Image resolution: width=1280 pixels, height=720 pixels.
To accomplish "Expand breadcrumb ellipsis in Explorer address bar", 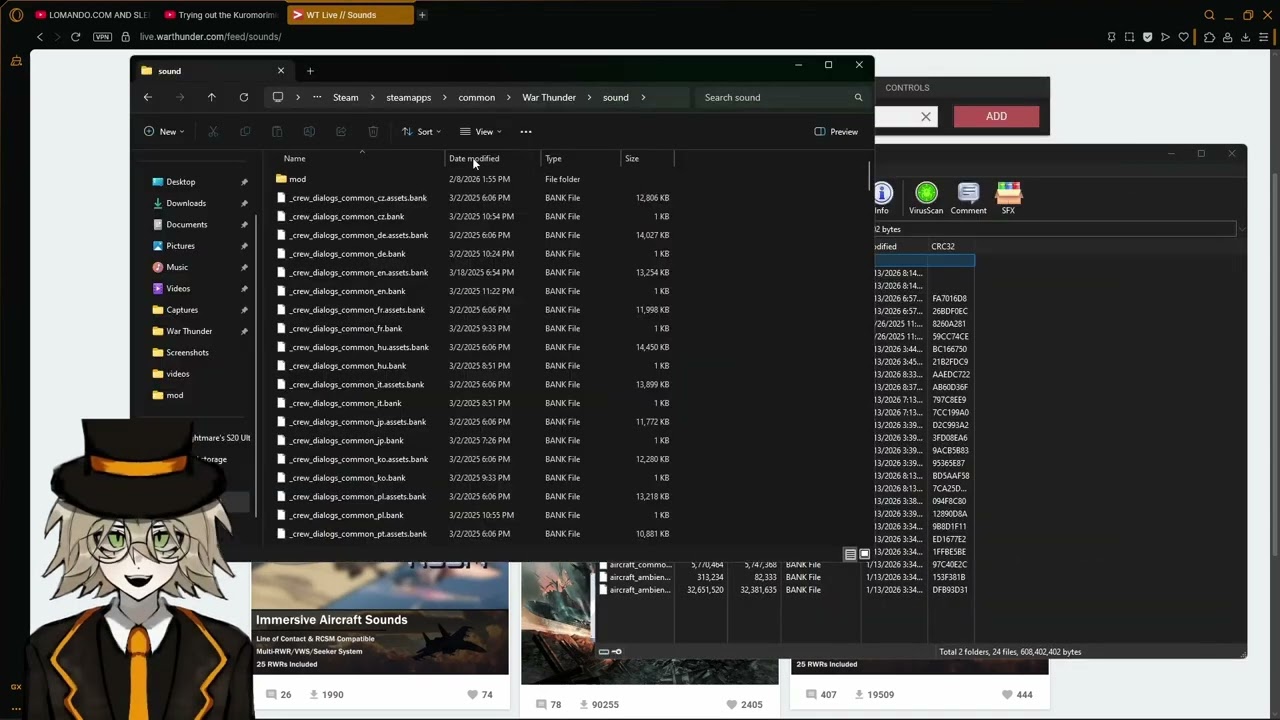I will (x=317, y=97).
